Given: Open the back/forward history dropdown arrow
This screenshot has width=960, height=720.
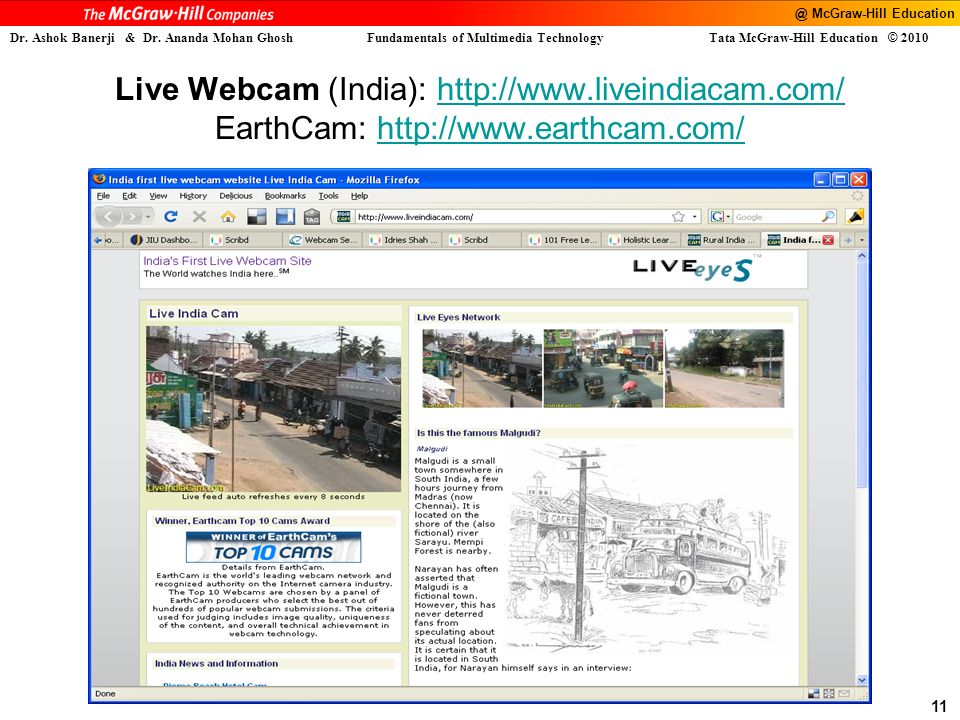Looking at the screenshot, I should pos(148,217).
